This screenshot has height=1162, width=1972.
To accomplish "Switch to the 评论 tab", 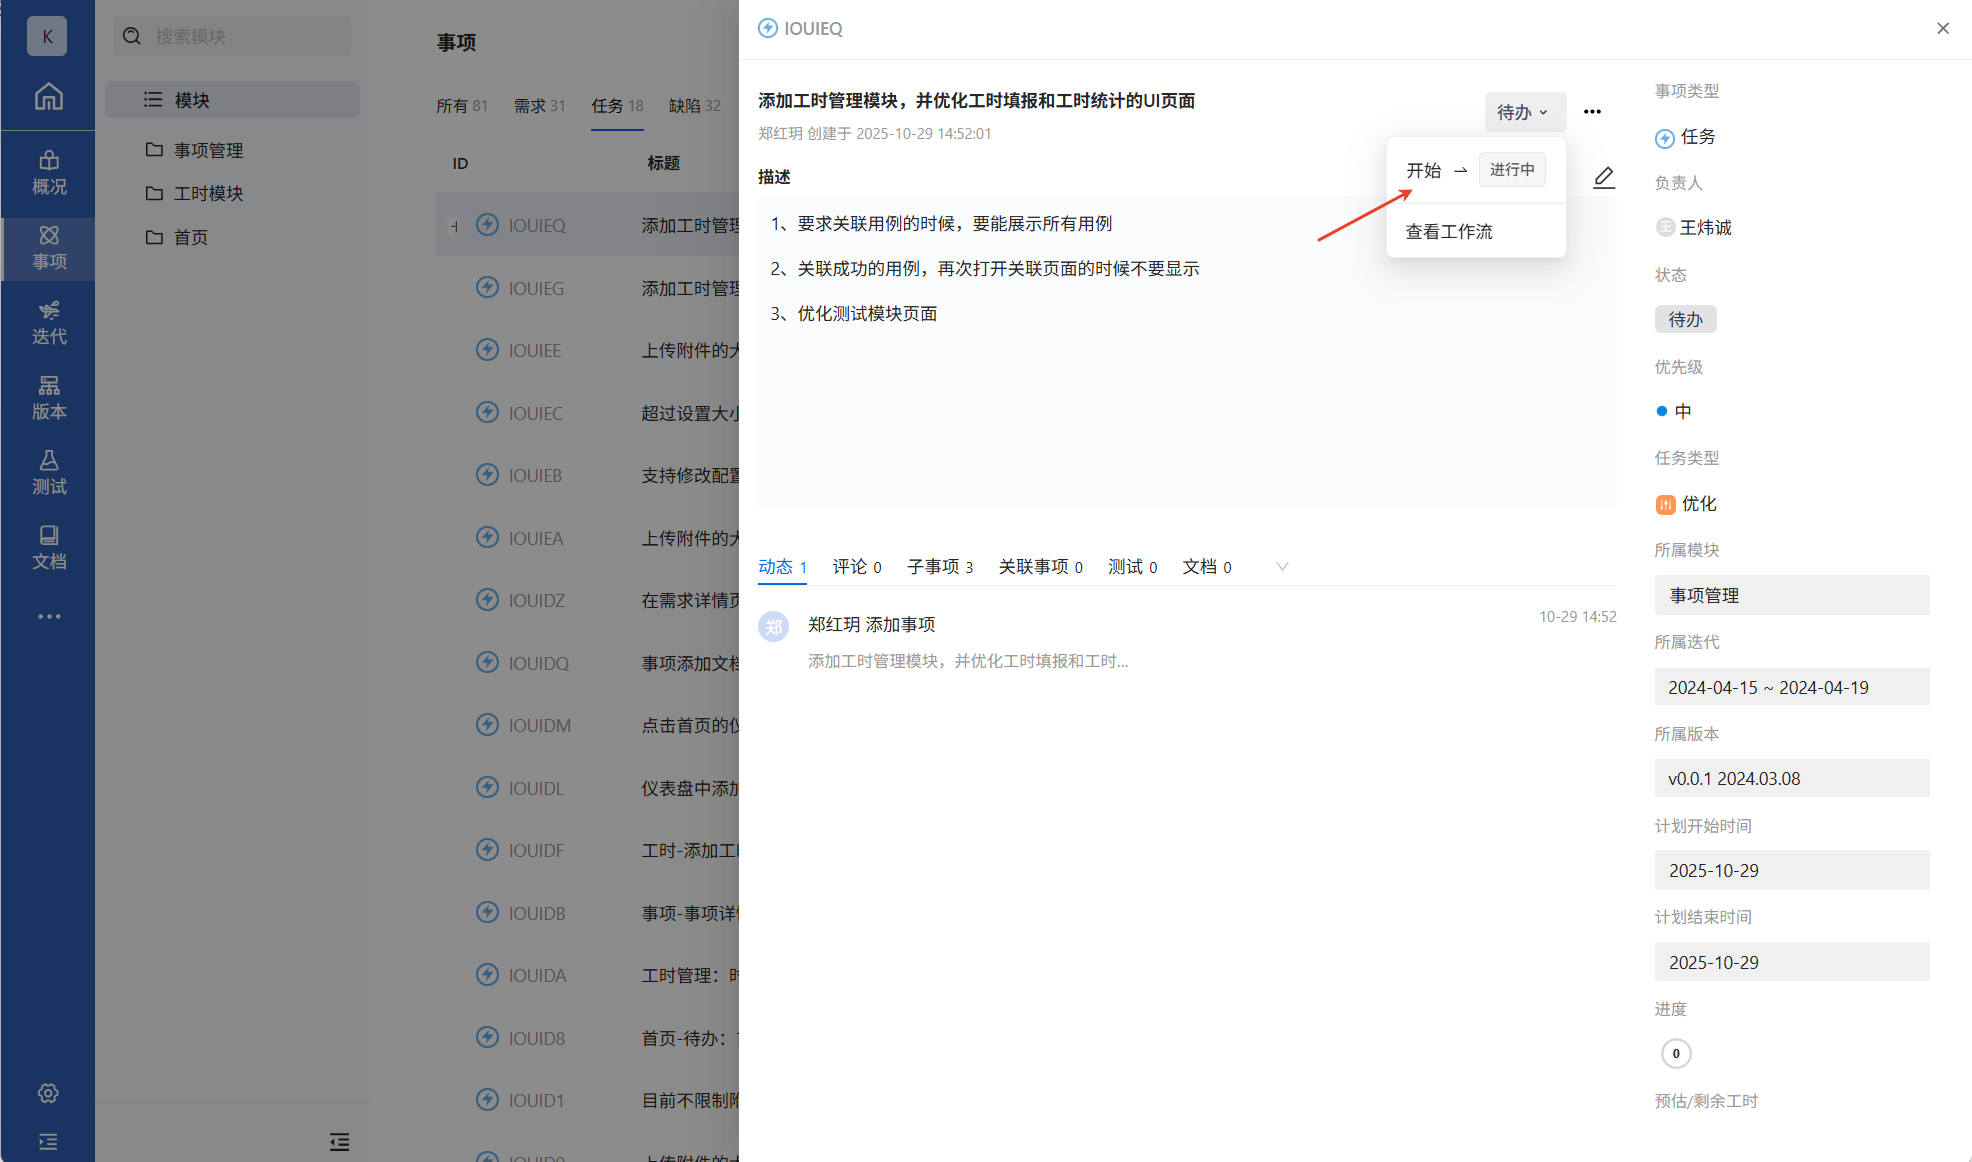I will coord(856,566).
